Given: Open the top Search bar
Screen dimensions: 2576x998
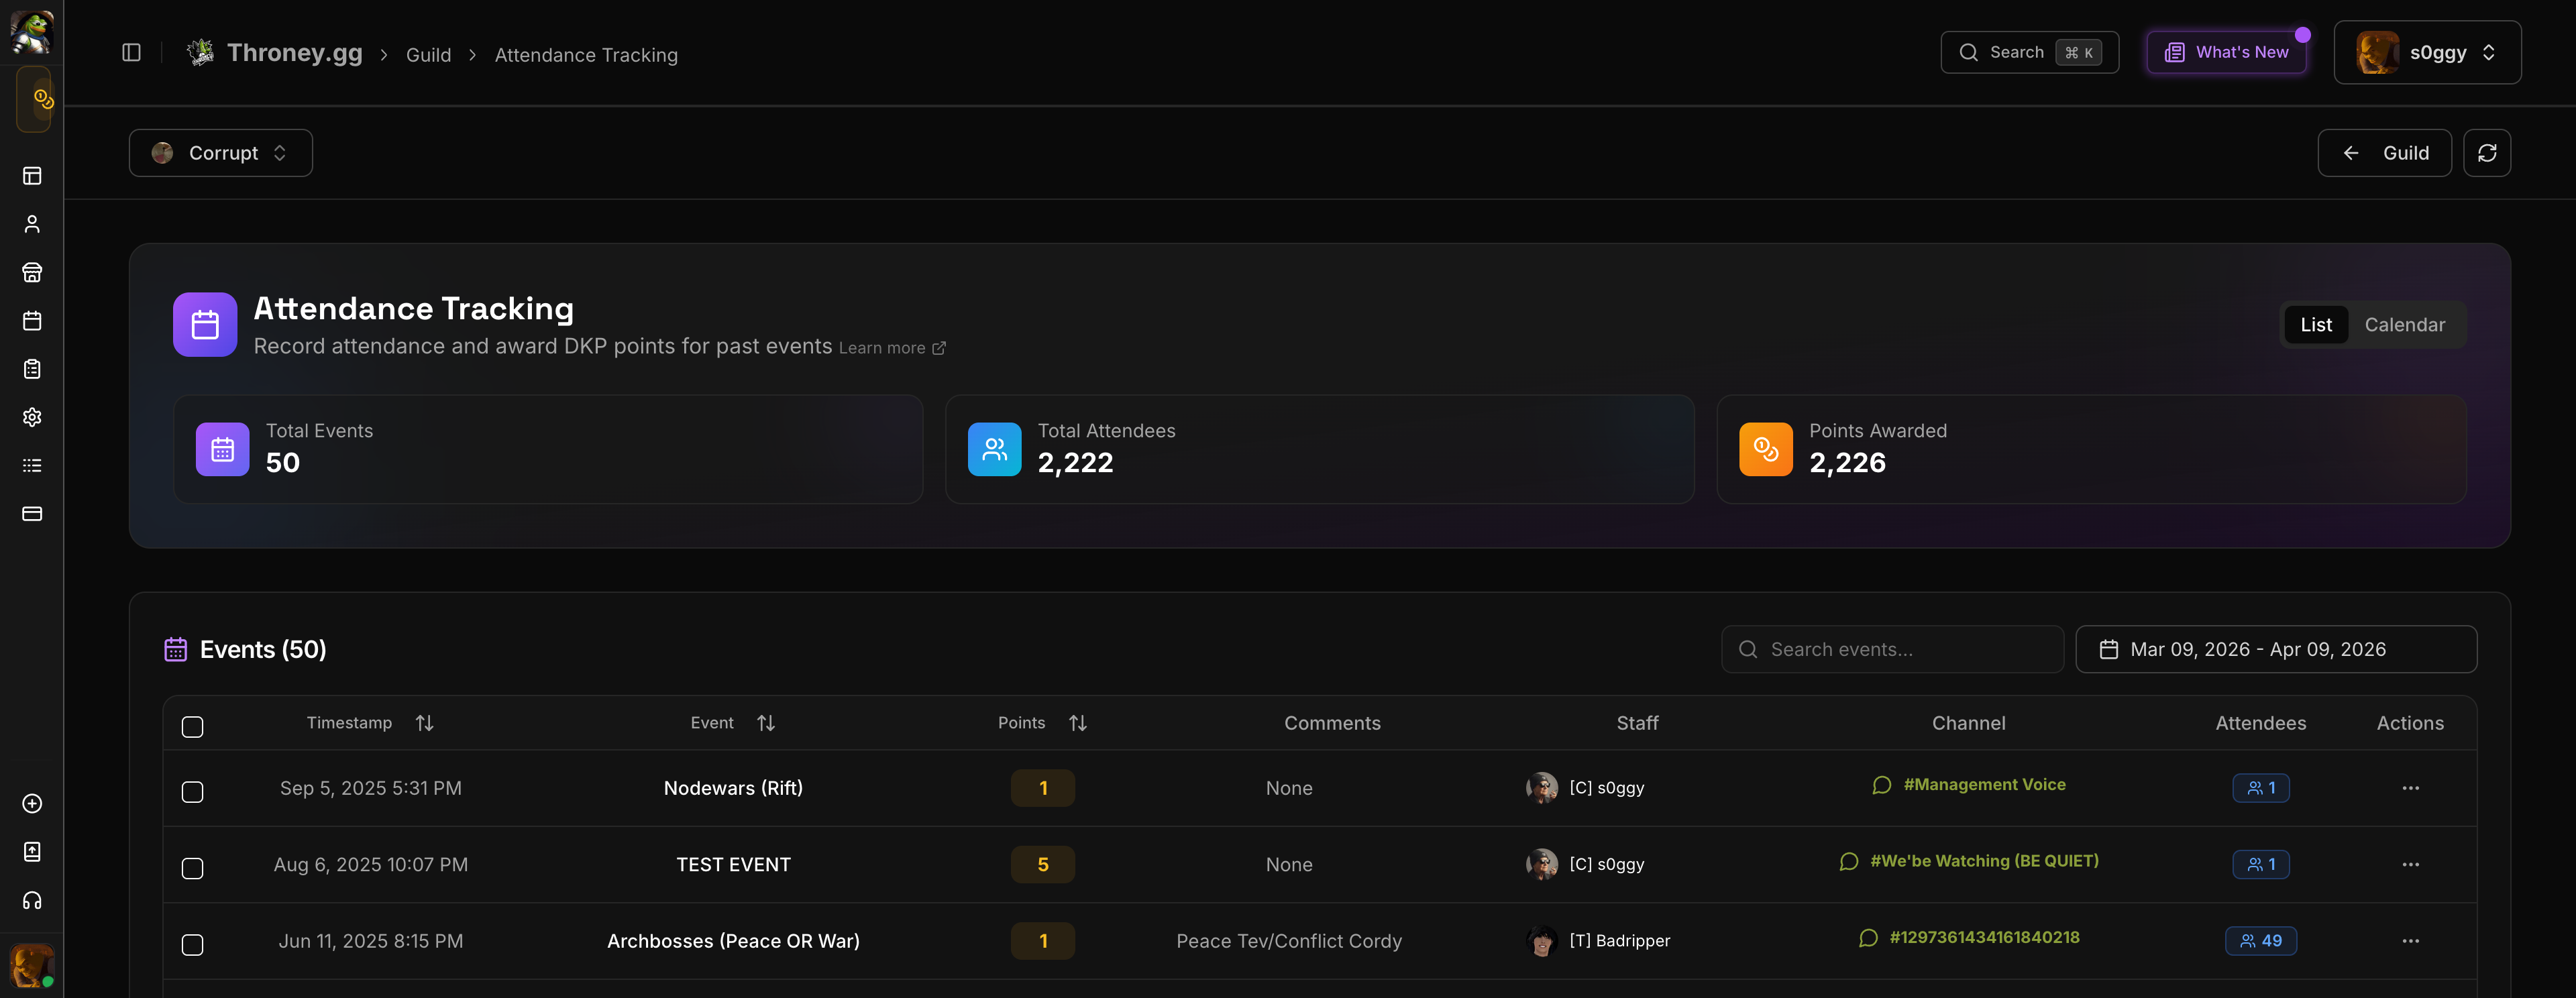Looking at the screenshot, I should click(2029, 53).
